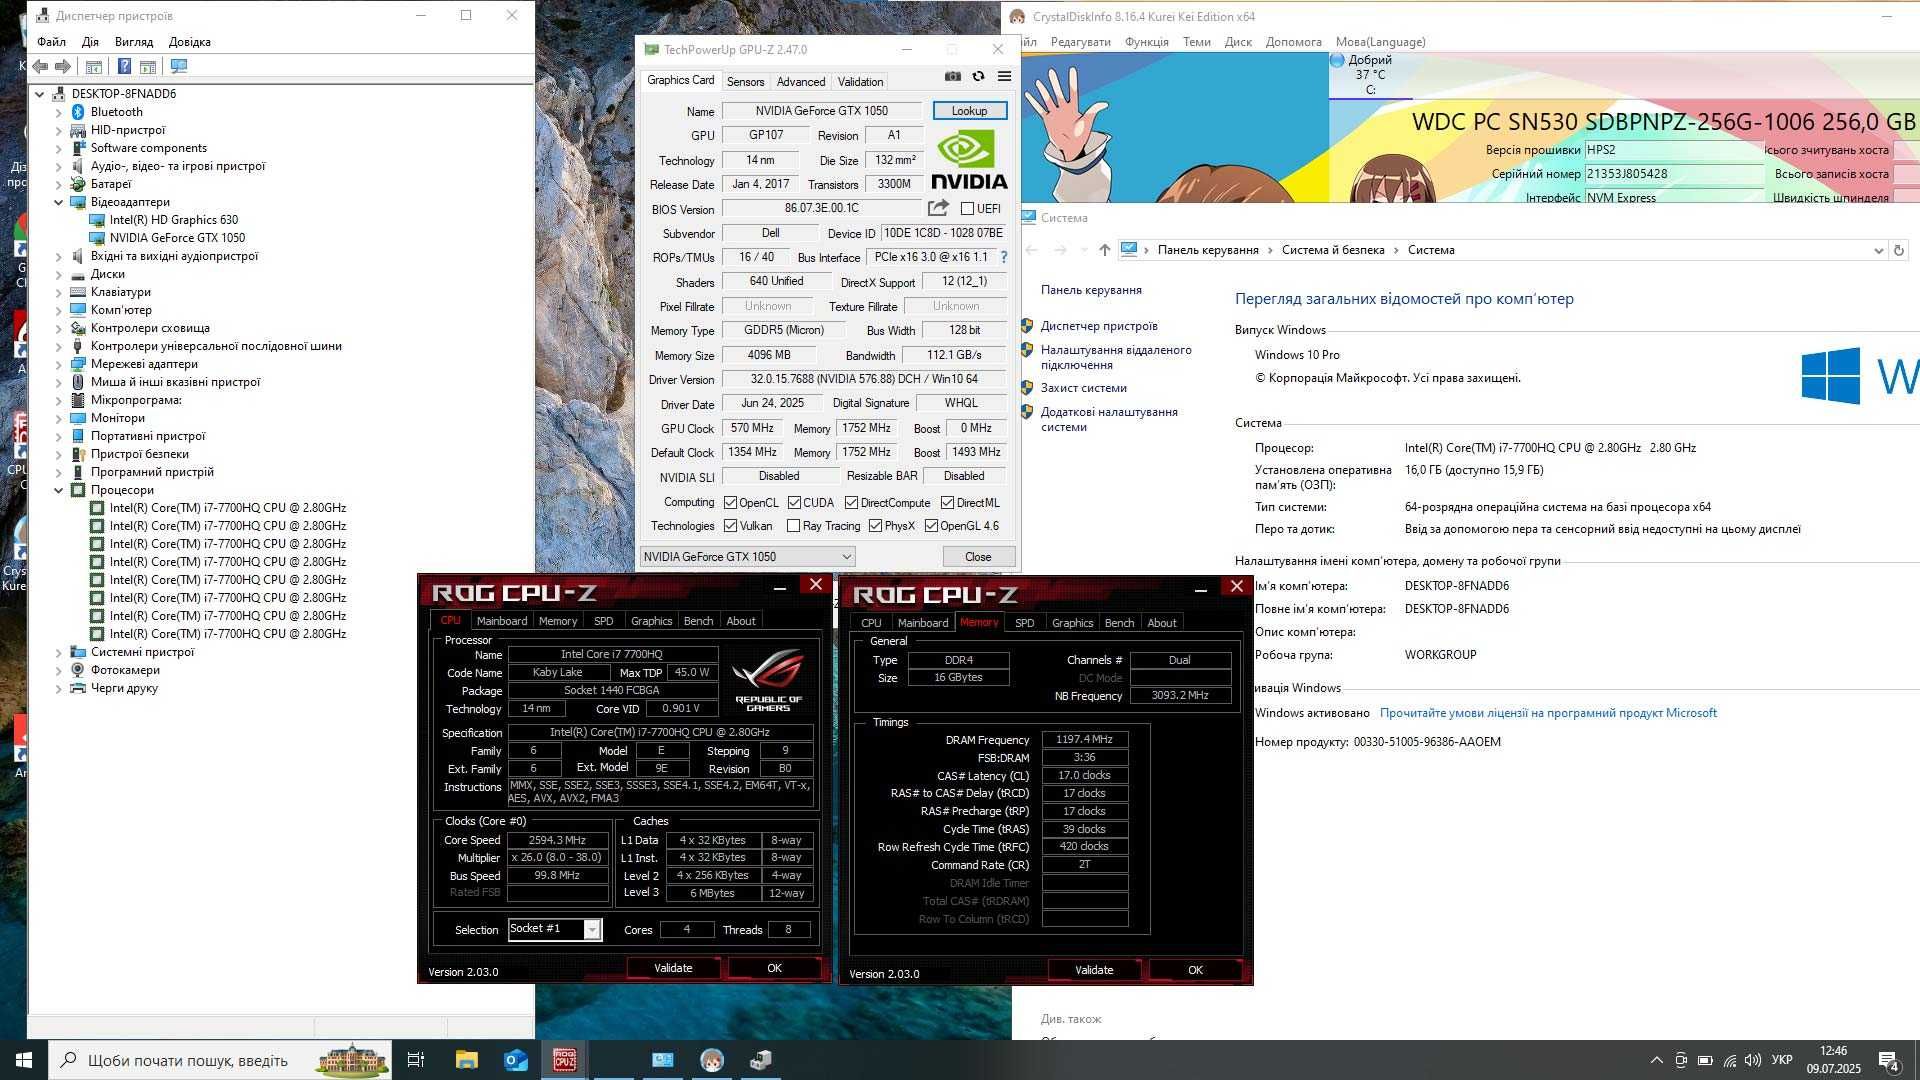
Task: Open the Socket #1 selection dropdown in CPU-Z
Action: (x=555, y=929)
